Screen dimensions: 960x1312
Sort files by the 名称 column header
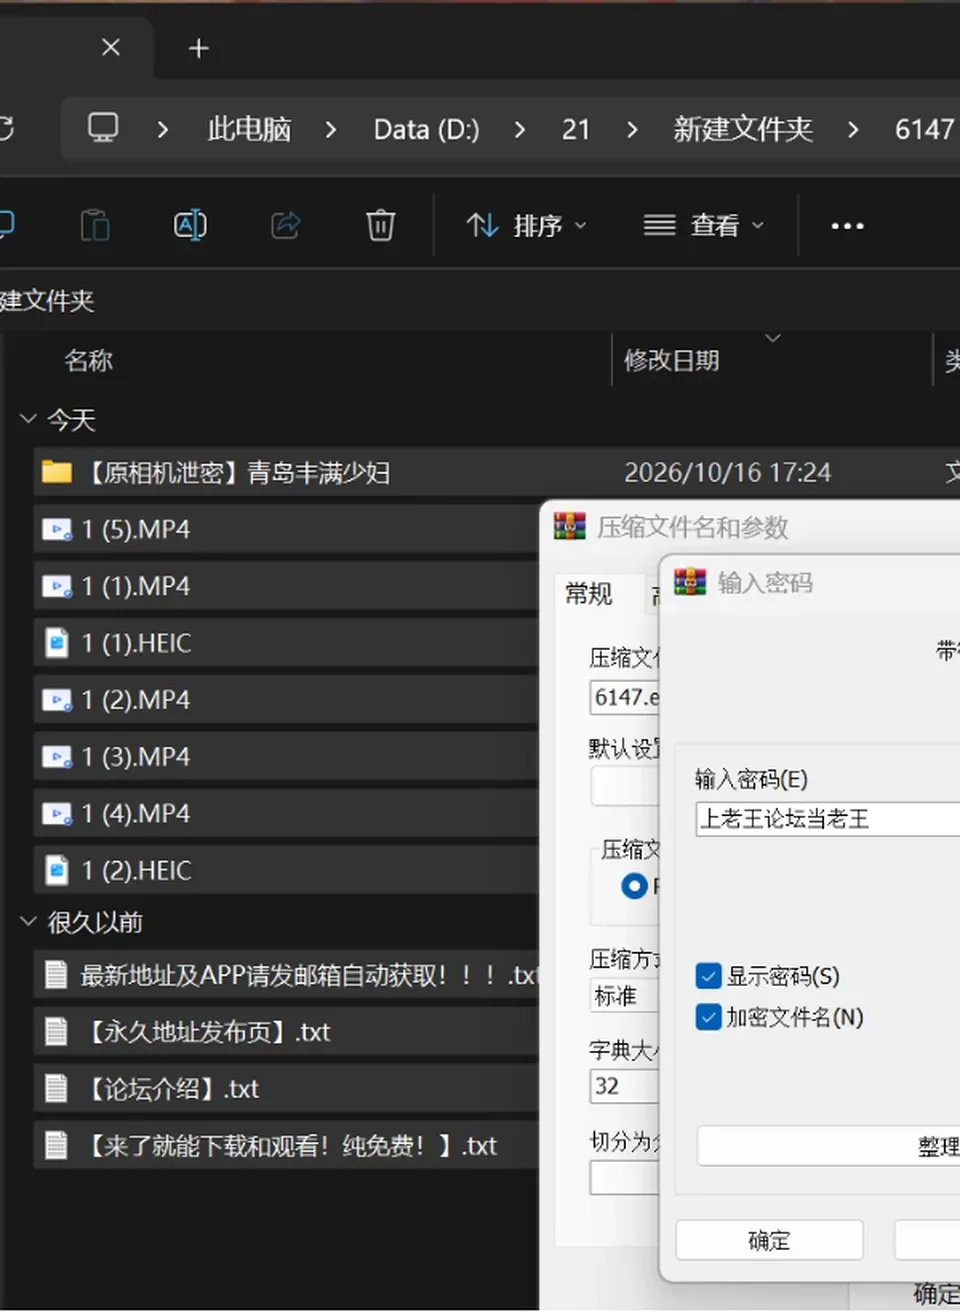pos(88,360)
